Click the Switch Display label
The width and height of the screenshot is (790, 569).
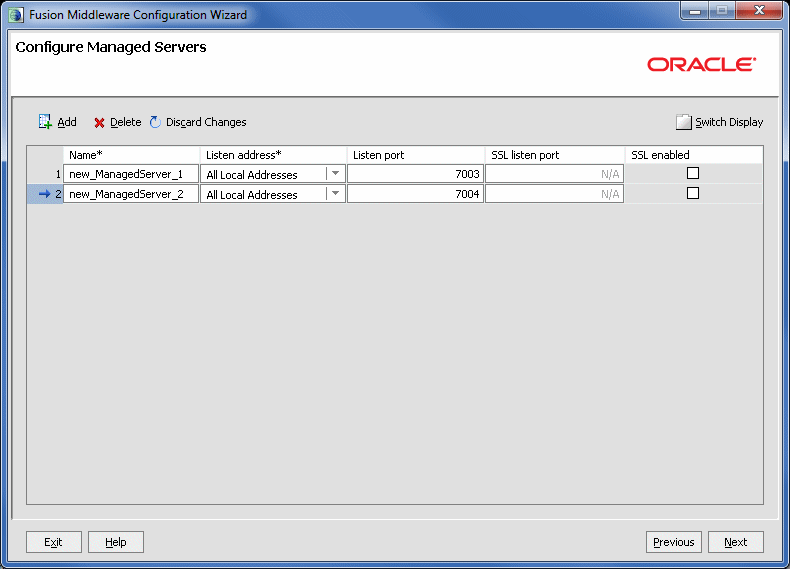pos(729,122)
